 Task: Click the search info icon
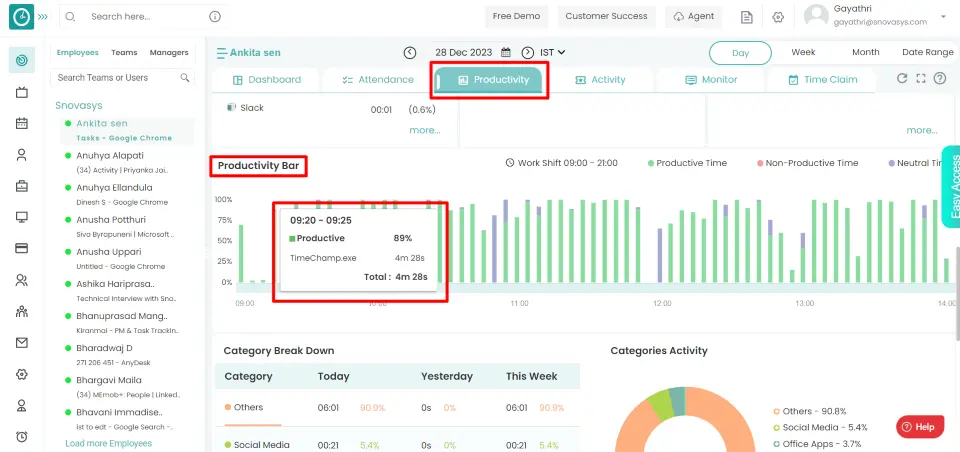215,17
